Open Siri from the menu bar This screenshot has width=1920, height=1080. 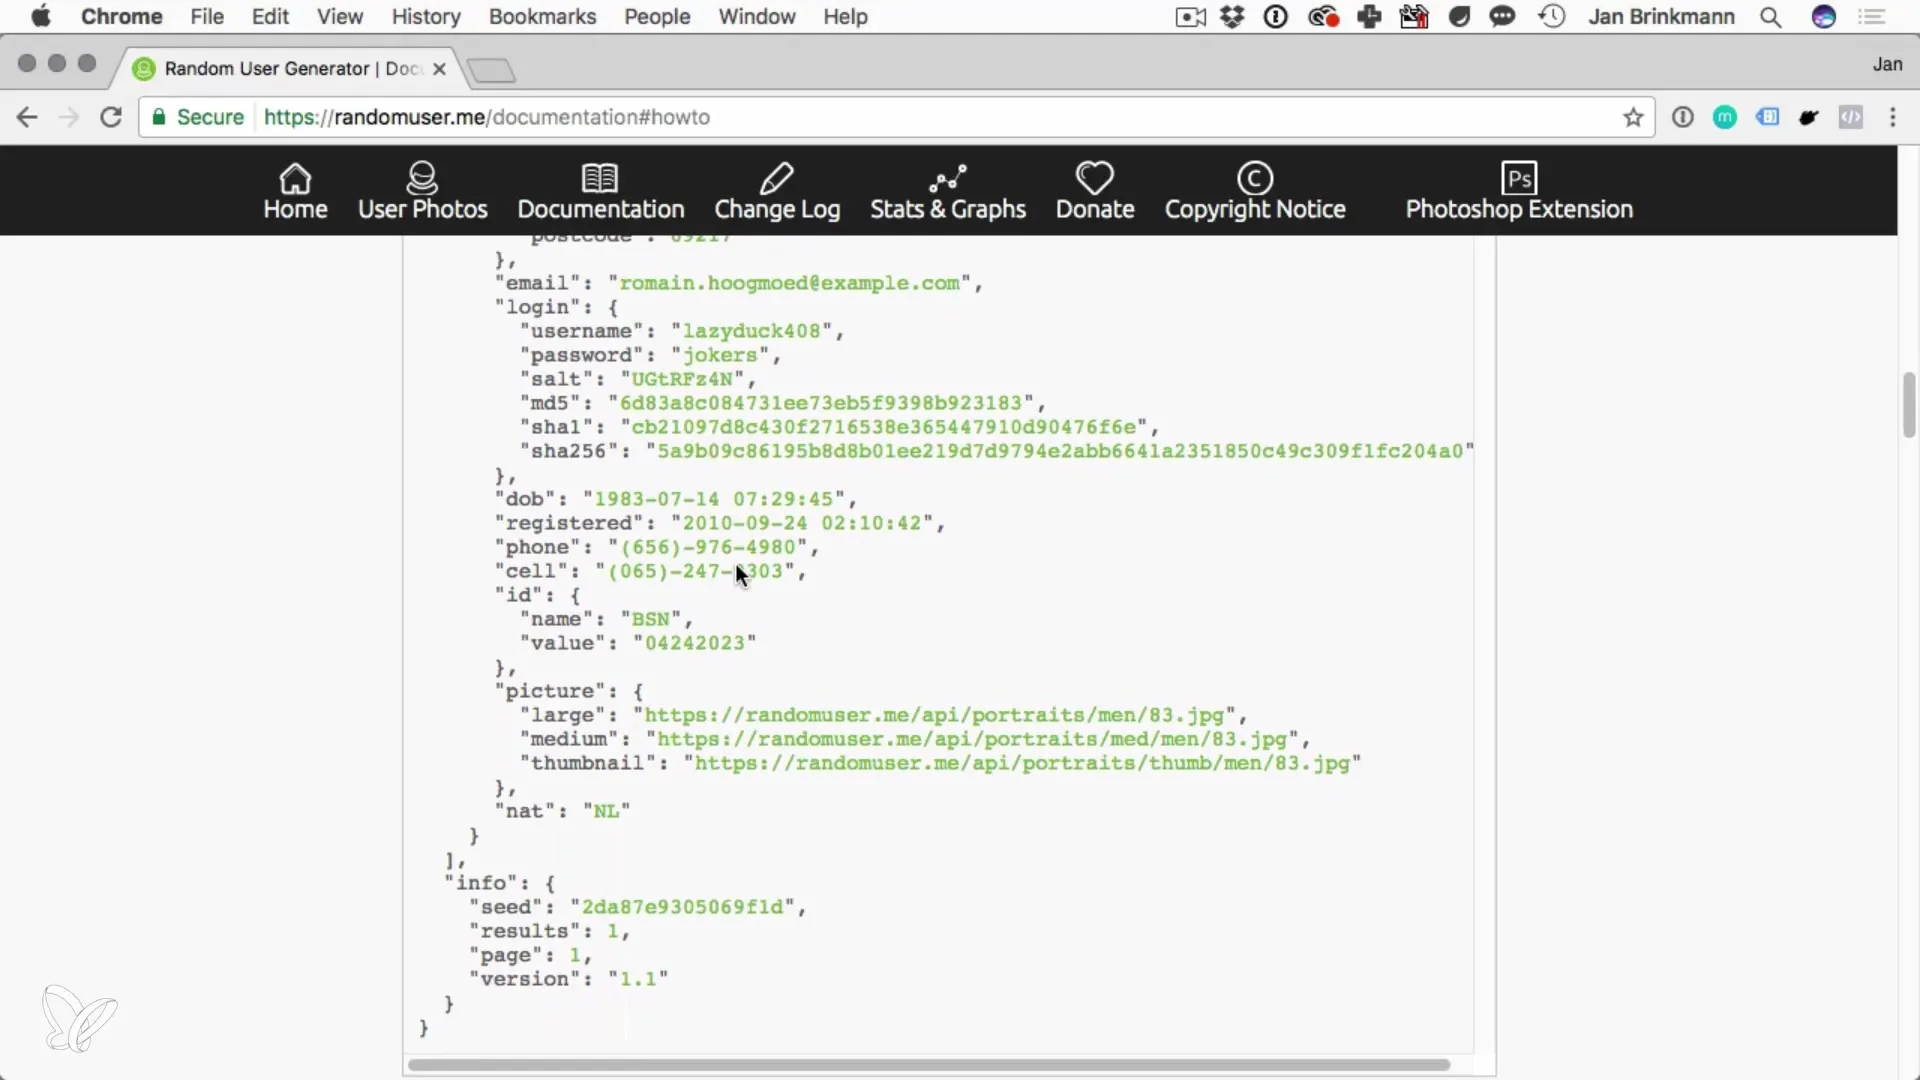click(1824, 17)
